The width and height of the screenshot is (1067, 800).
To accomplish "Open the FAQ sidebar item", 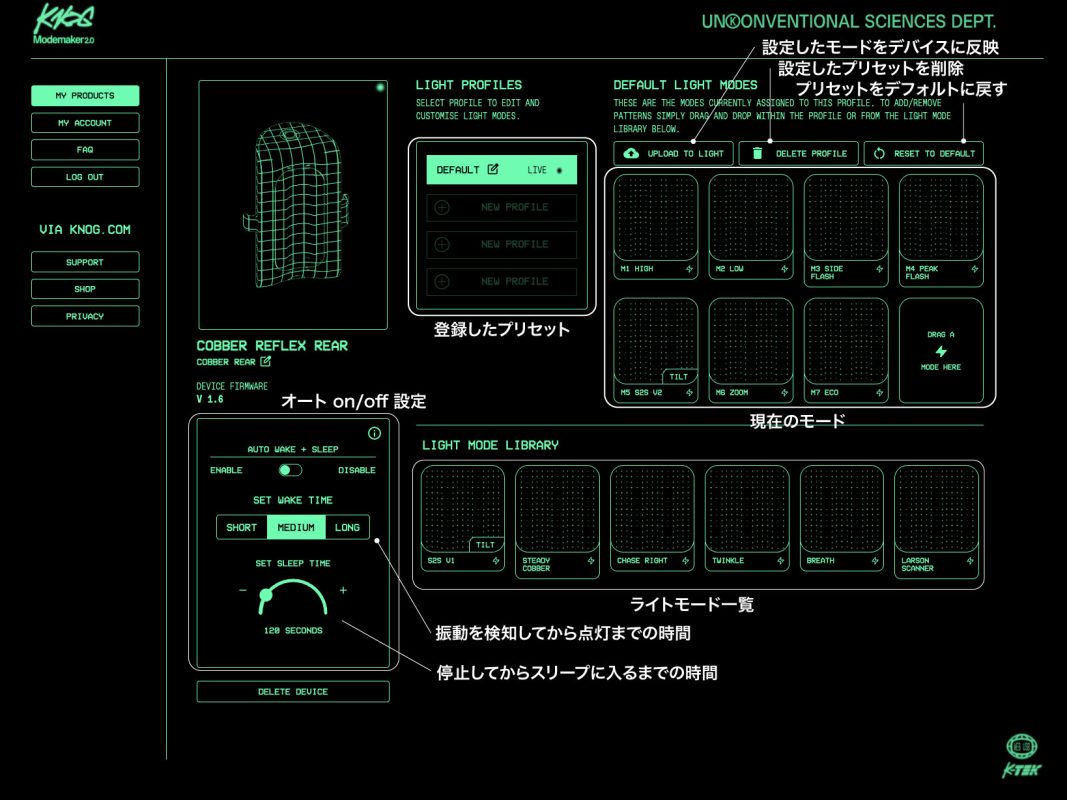I will pos(85,150).
